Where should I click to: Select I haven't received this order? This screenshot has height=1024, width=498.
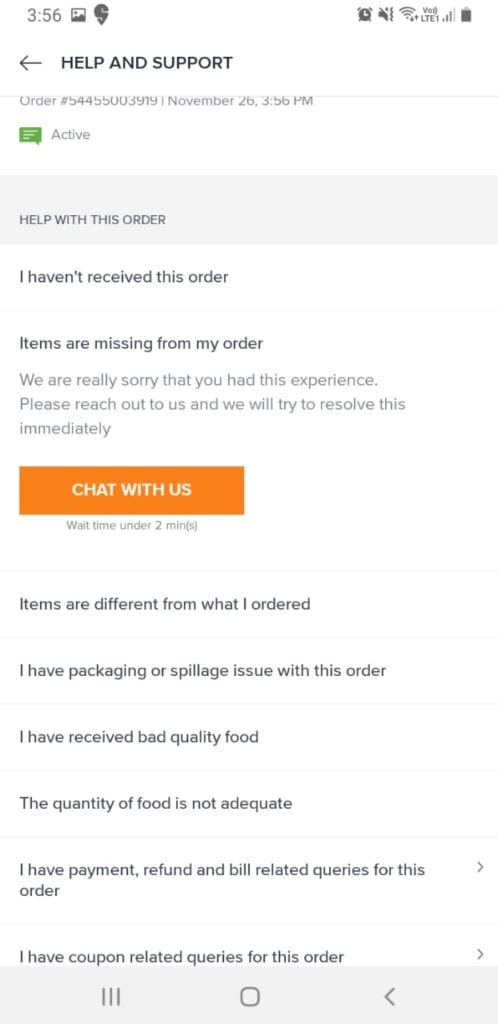point(249,277)
